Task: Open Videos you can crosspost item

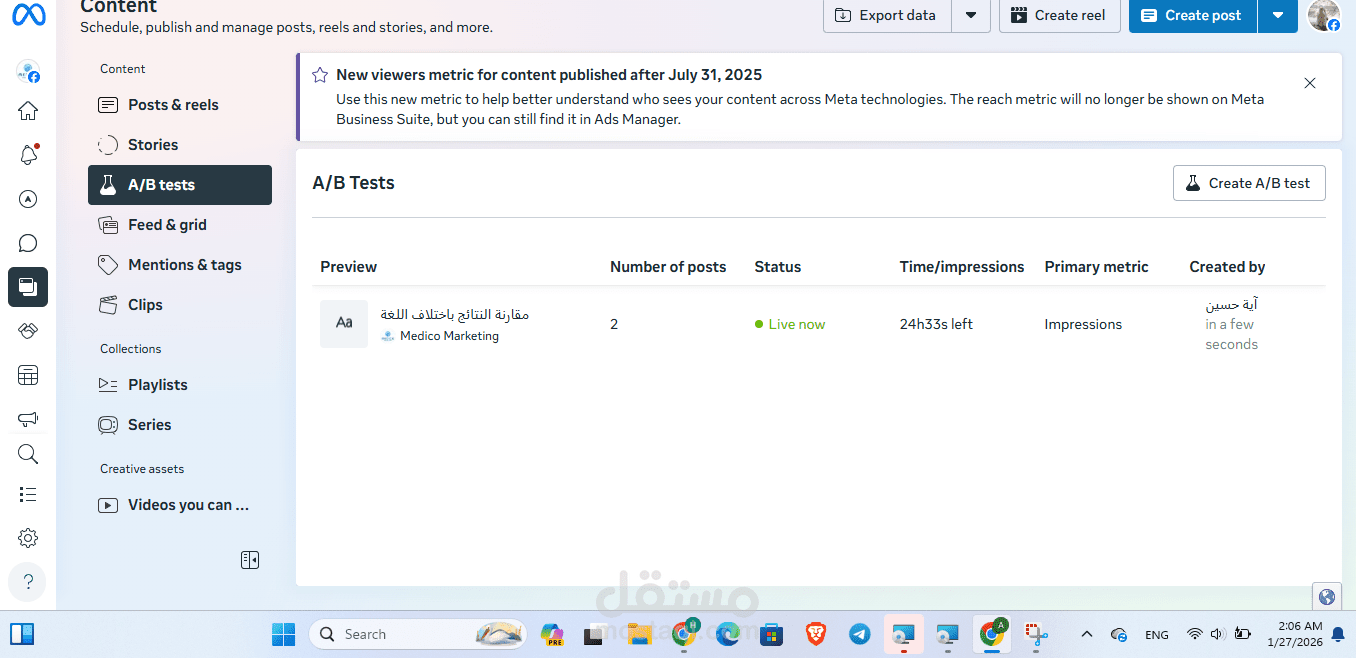Action: point(180,505)
